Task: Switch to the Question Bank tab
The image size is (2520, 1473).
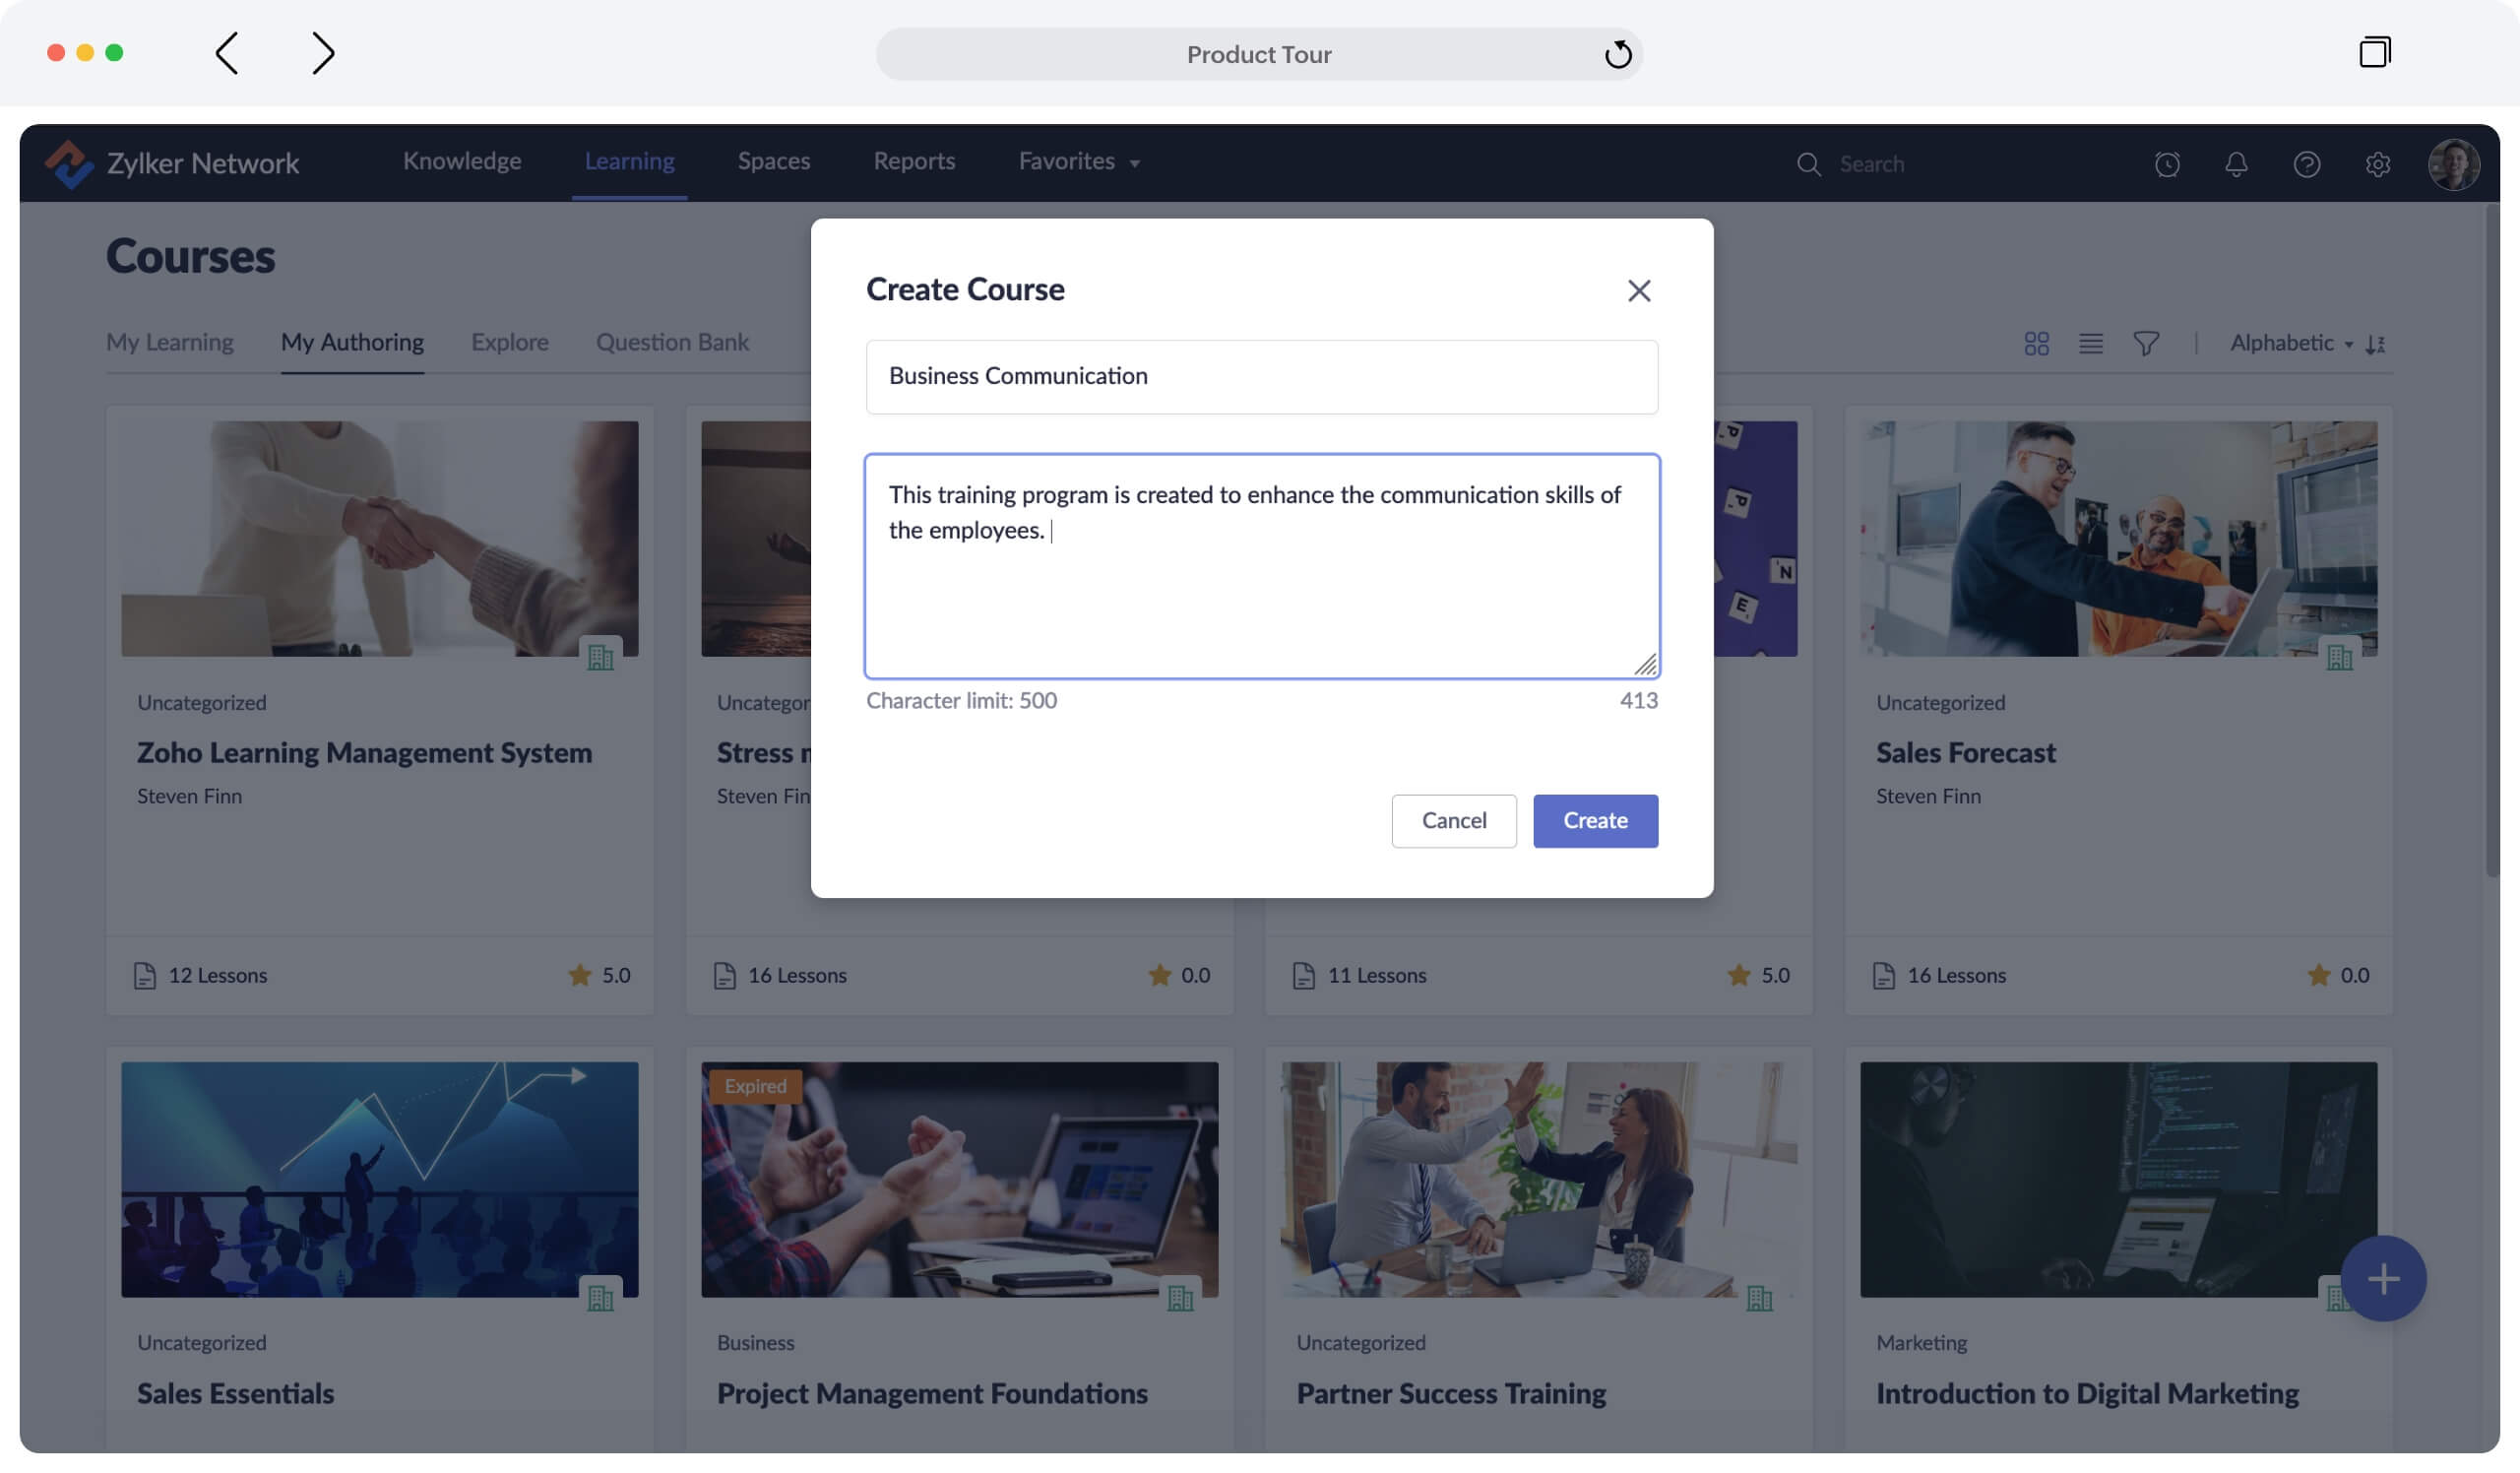Action: [672, 342]
